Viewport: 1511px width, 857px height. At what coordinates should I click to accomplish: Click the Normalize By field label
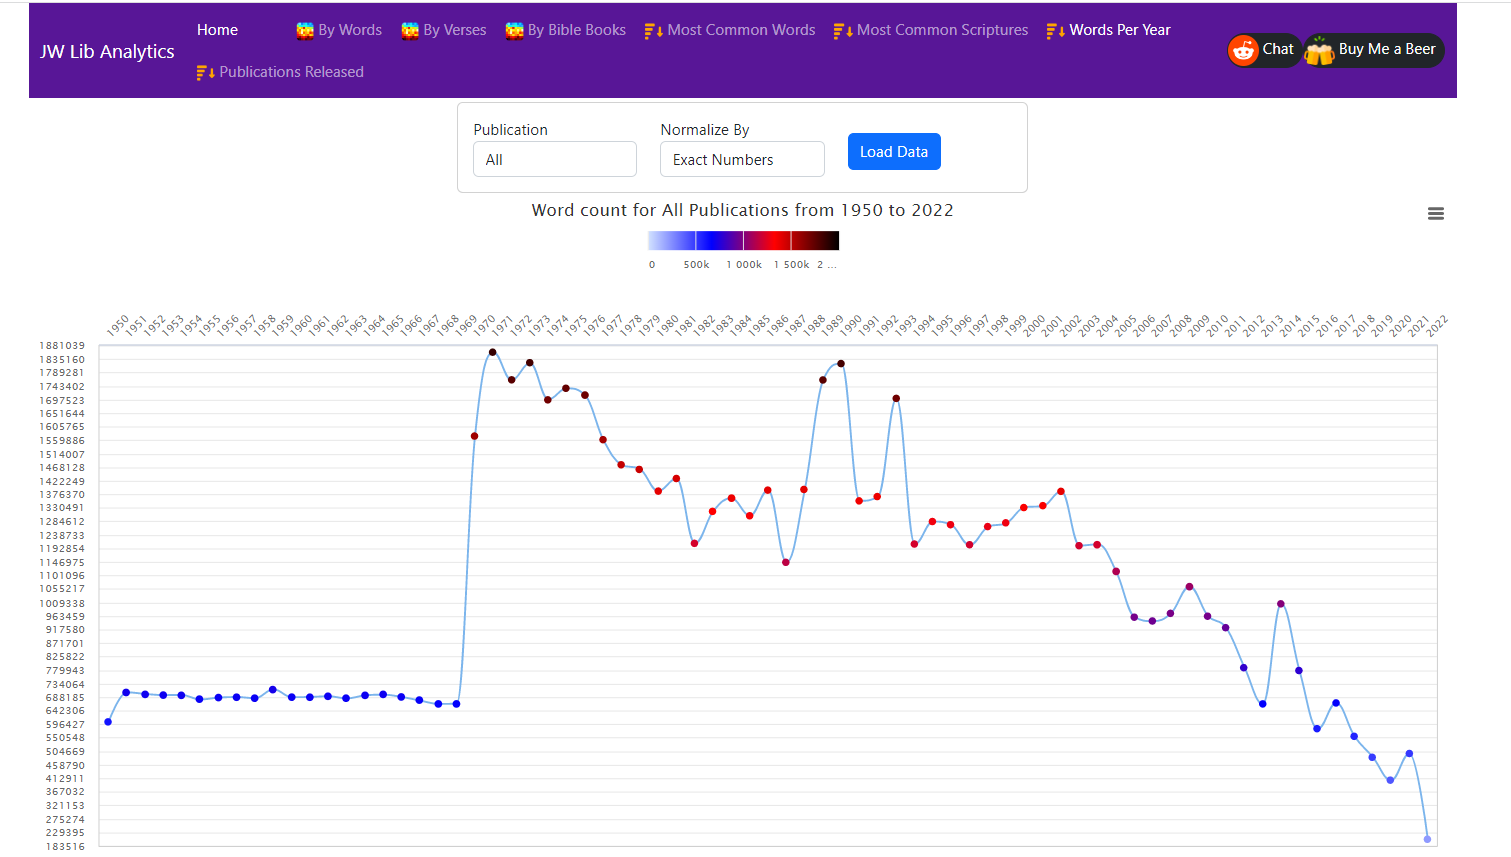[x=705, y=130]
